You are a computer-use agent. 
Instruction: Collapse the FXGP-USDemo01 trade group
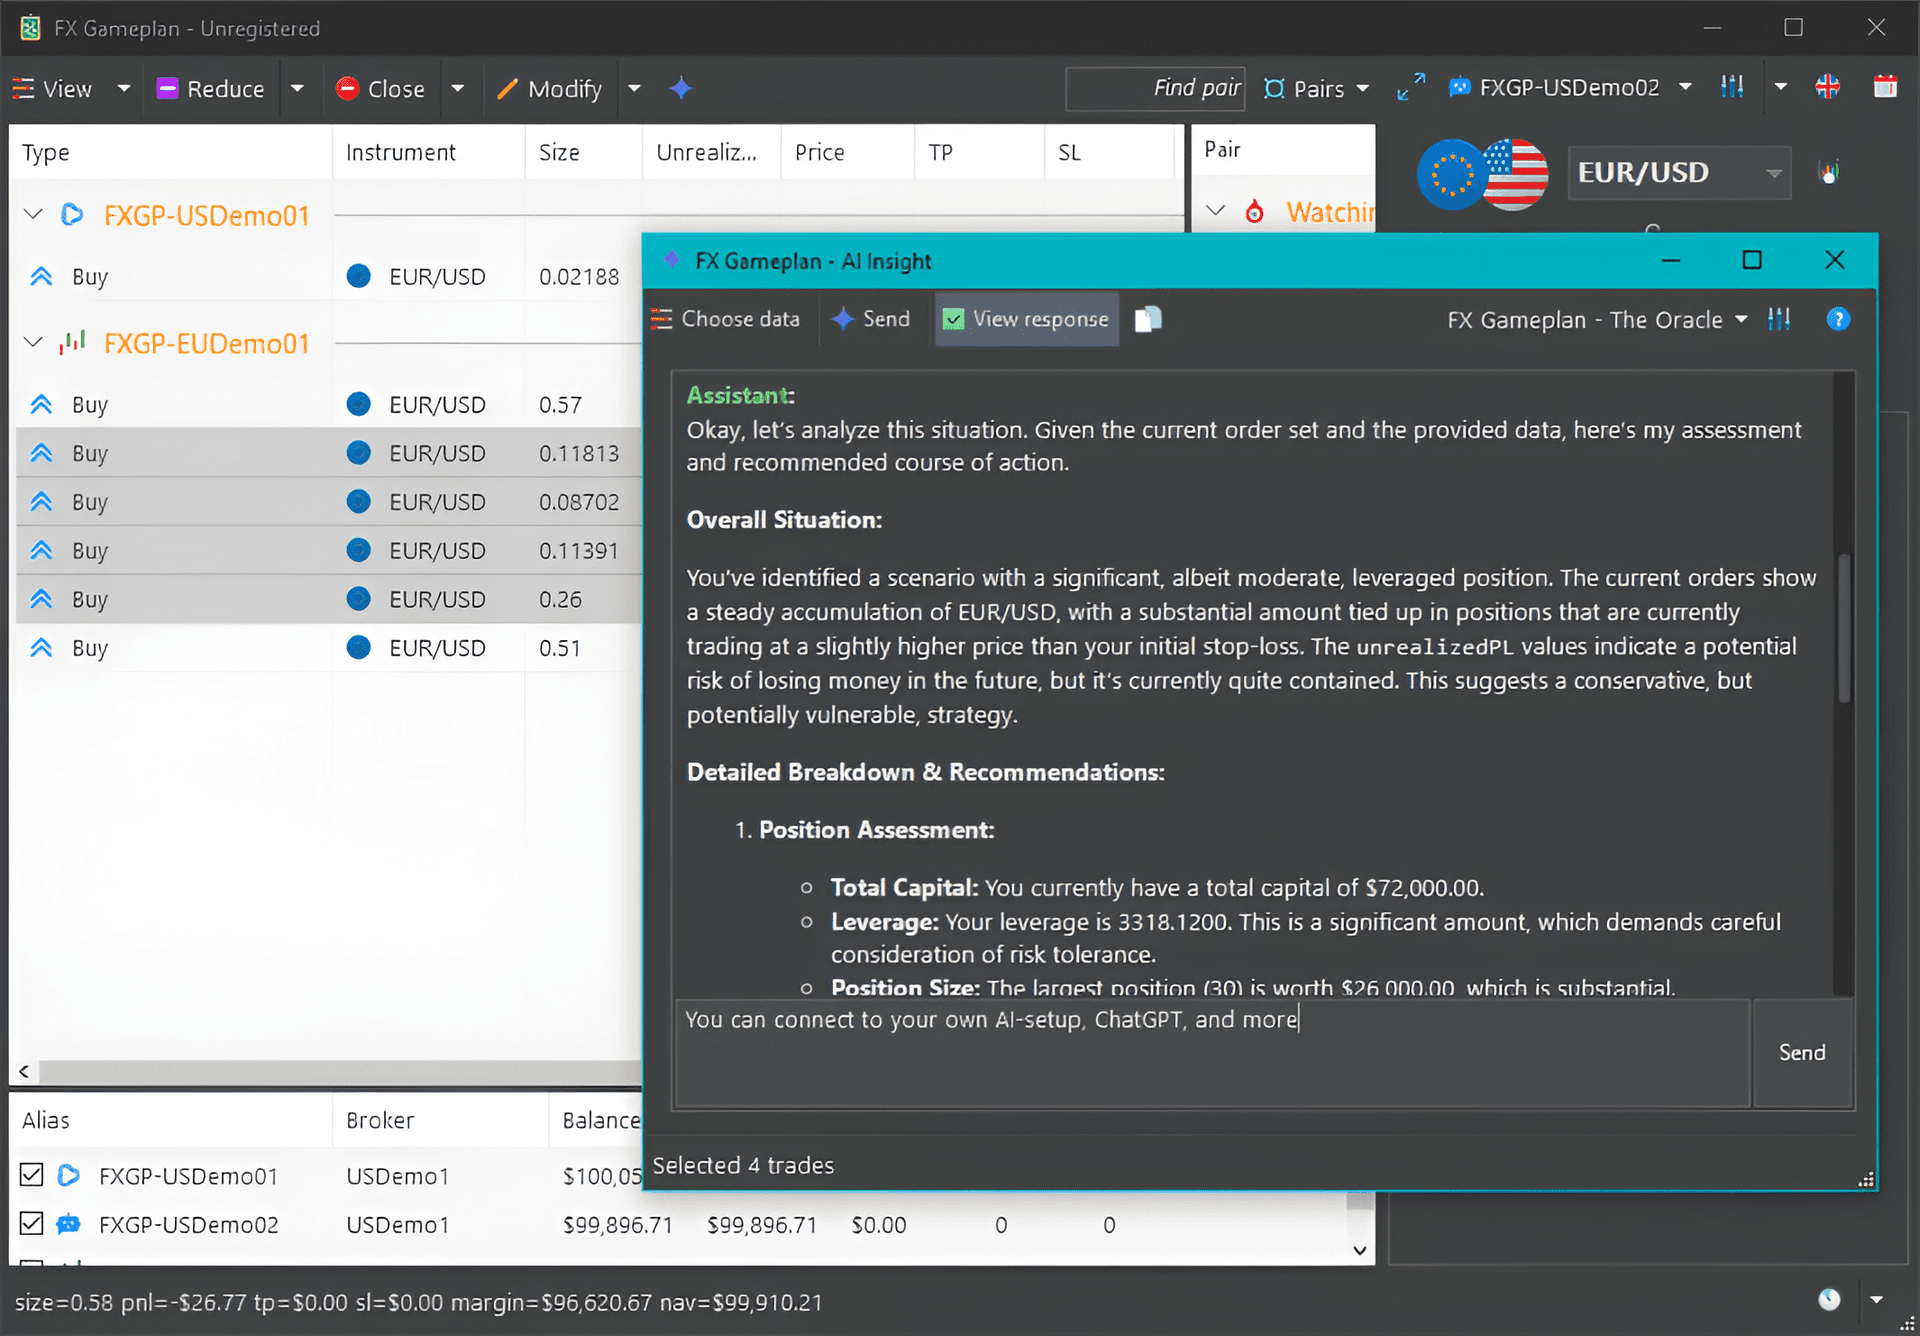[33, 215]
